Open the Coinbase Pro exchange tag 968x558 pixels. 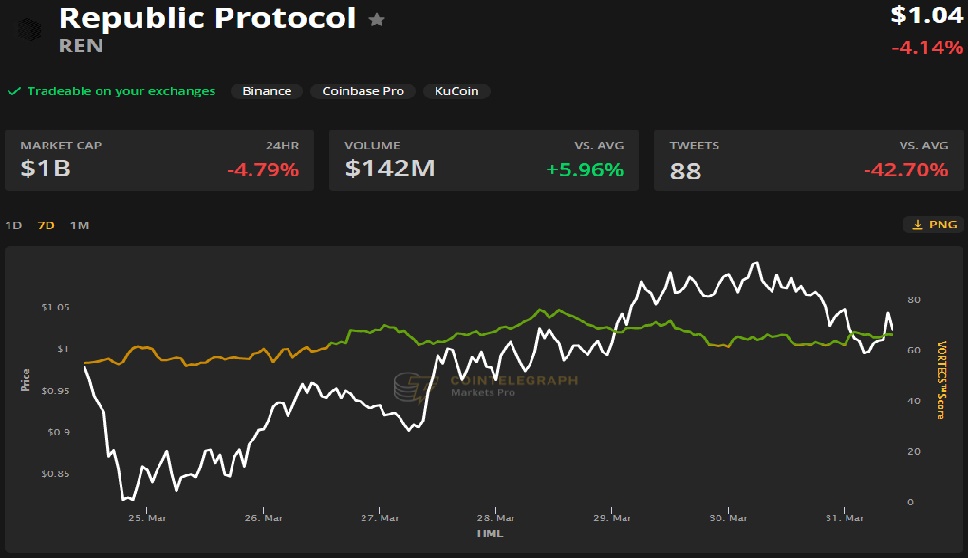coord(363,91)
